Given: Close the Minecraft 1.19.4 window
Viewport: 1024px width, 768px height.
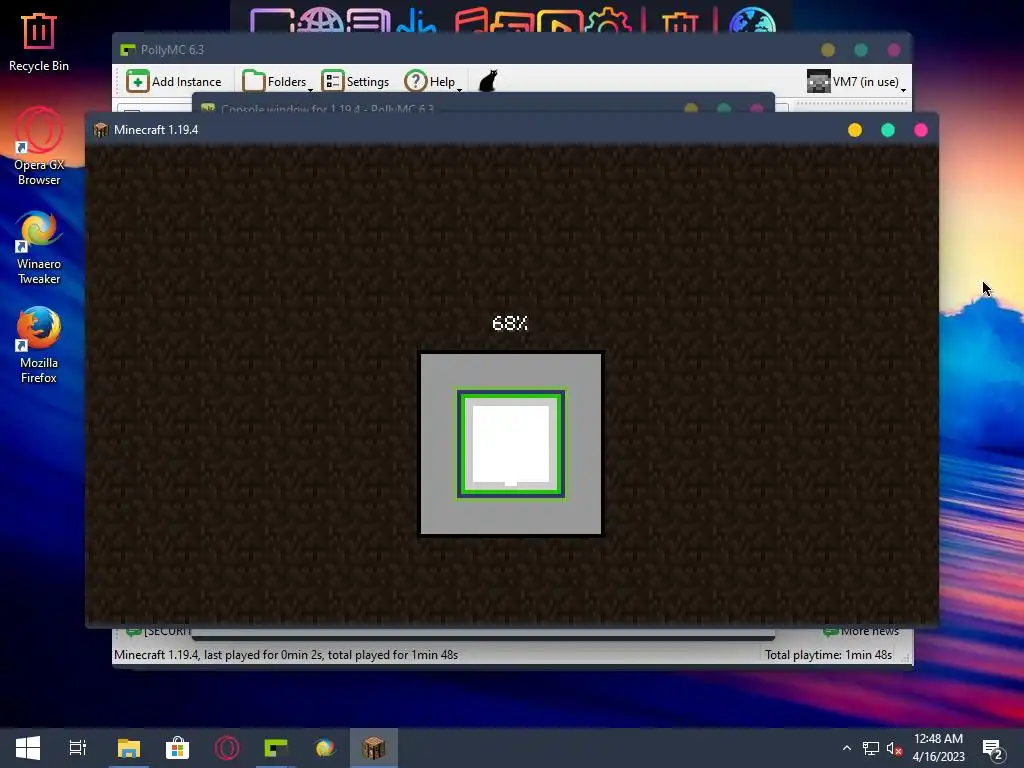Looking at the screenshot, I should tap(921, 130).
